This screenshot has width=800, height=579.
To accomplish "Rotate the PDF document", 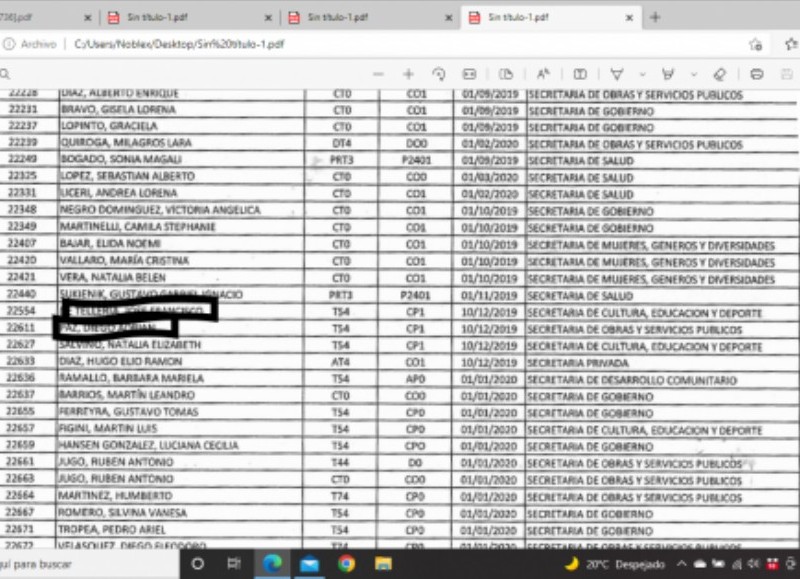I will (438, 74).
